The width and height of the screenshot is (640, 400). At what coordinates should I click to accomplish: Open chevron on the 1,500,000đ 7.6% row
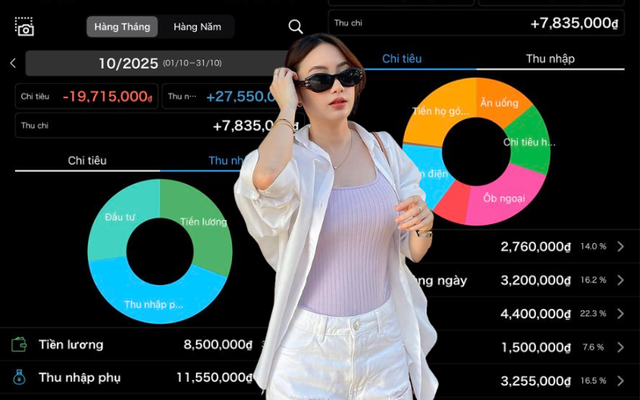620,347
